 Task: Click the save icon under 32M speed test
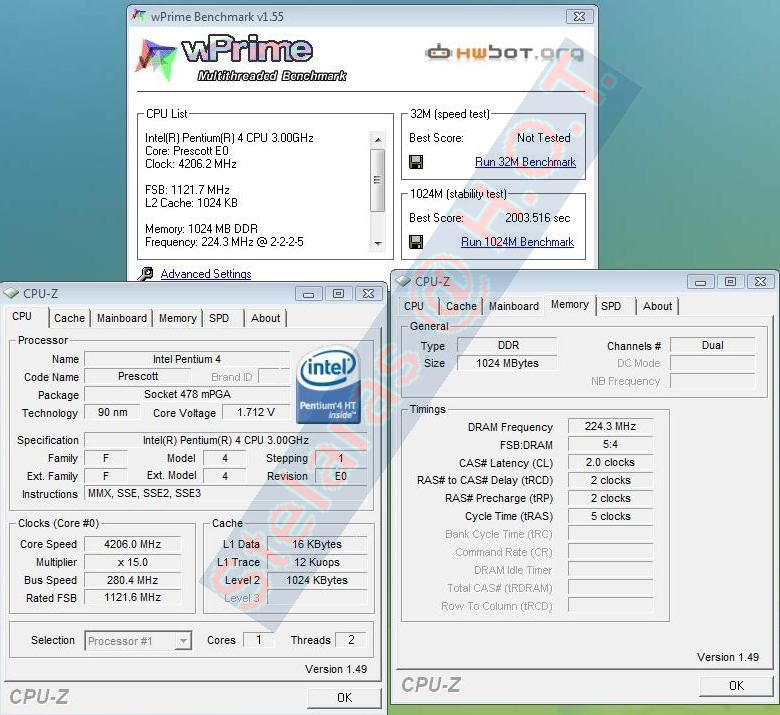pyautogui.click(x=416, y=162)
